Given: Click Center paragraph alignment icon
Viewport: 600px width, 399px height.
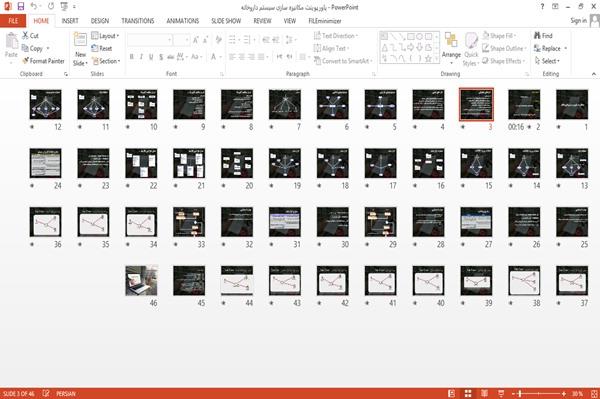Looking at the screenshot, I should coord(242,57).
